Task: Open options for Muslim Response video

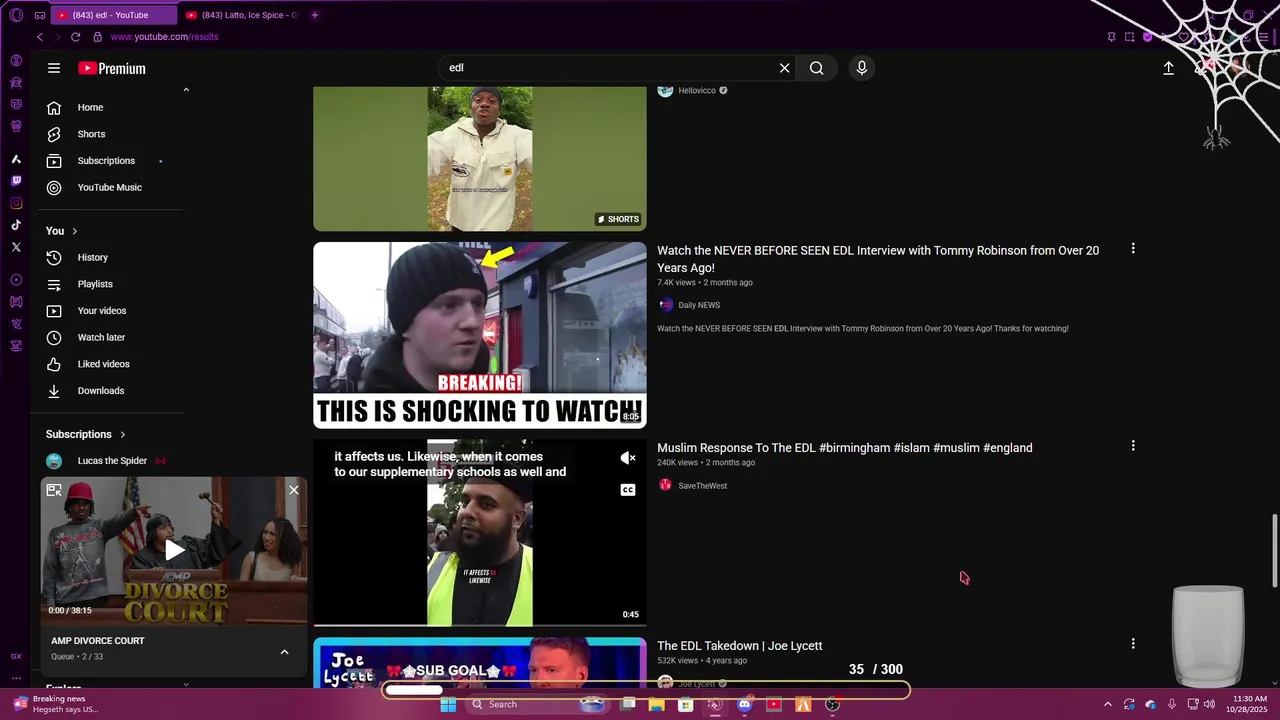Action: (x=1133, y=446)
